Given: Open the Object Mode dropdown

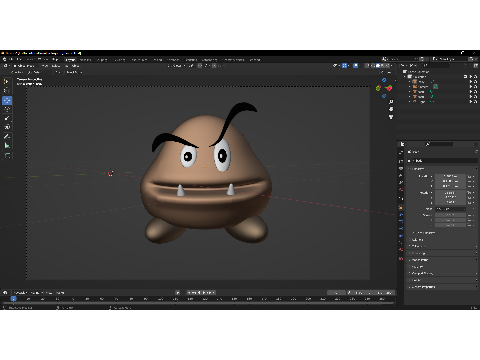Looking at the screenshot, I should point(26,66).
